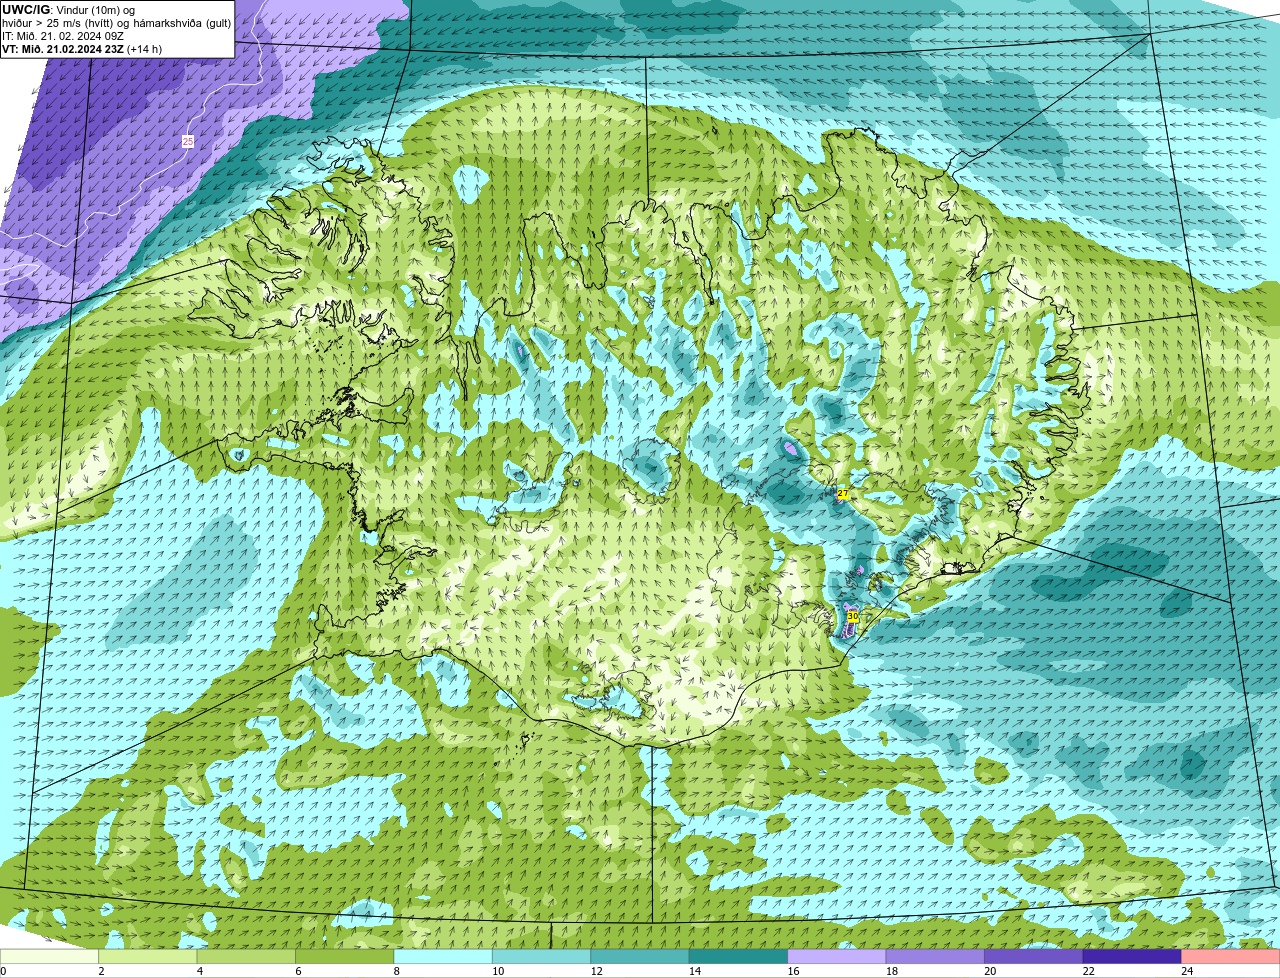This screenshot has width=1280, height=978.
Task: Click the 22–24 m/s dark indigo scale swatch
Action: click(x=1132, y=956)
